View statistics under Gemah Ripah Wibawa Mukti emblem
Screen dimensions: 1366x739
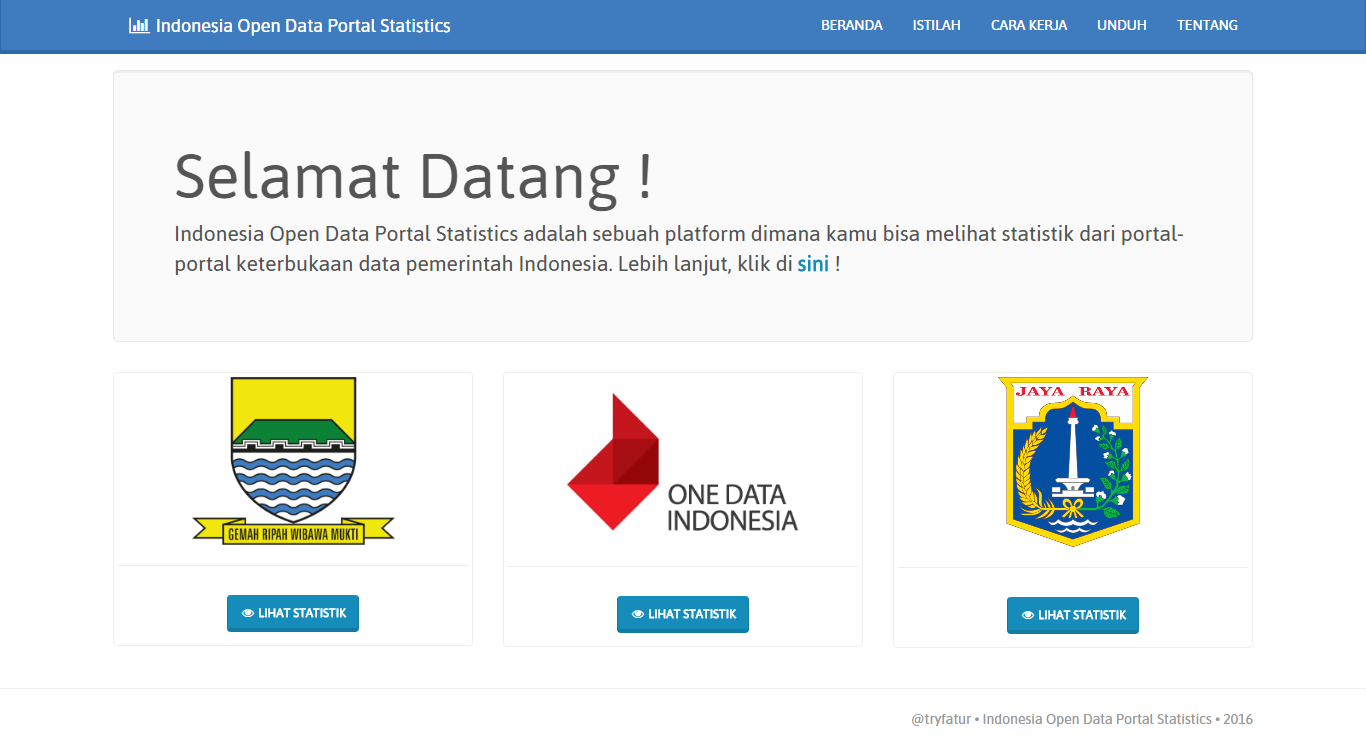293,613
